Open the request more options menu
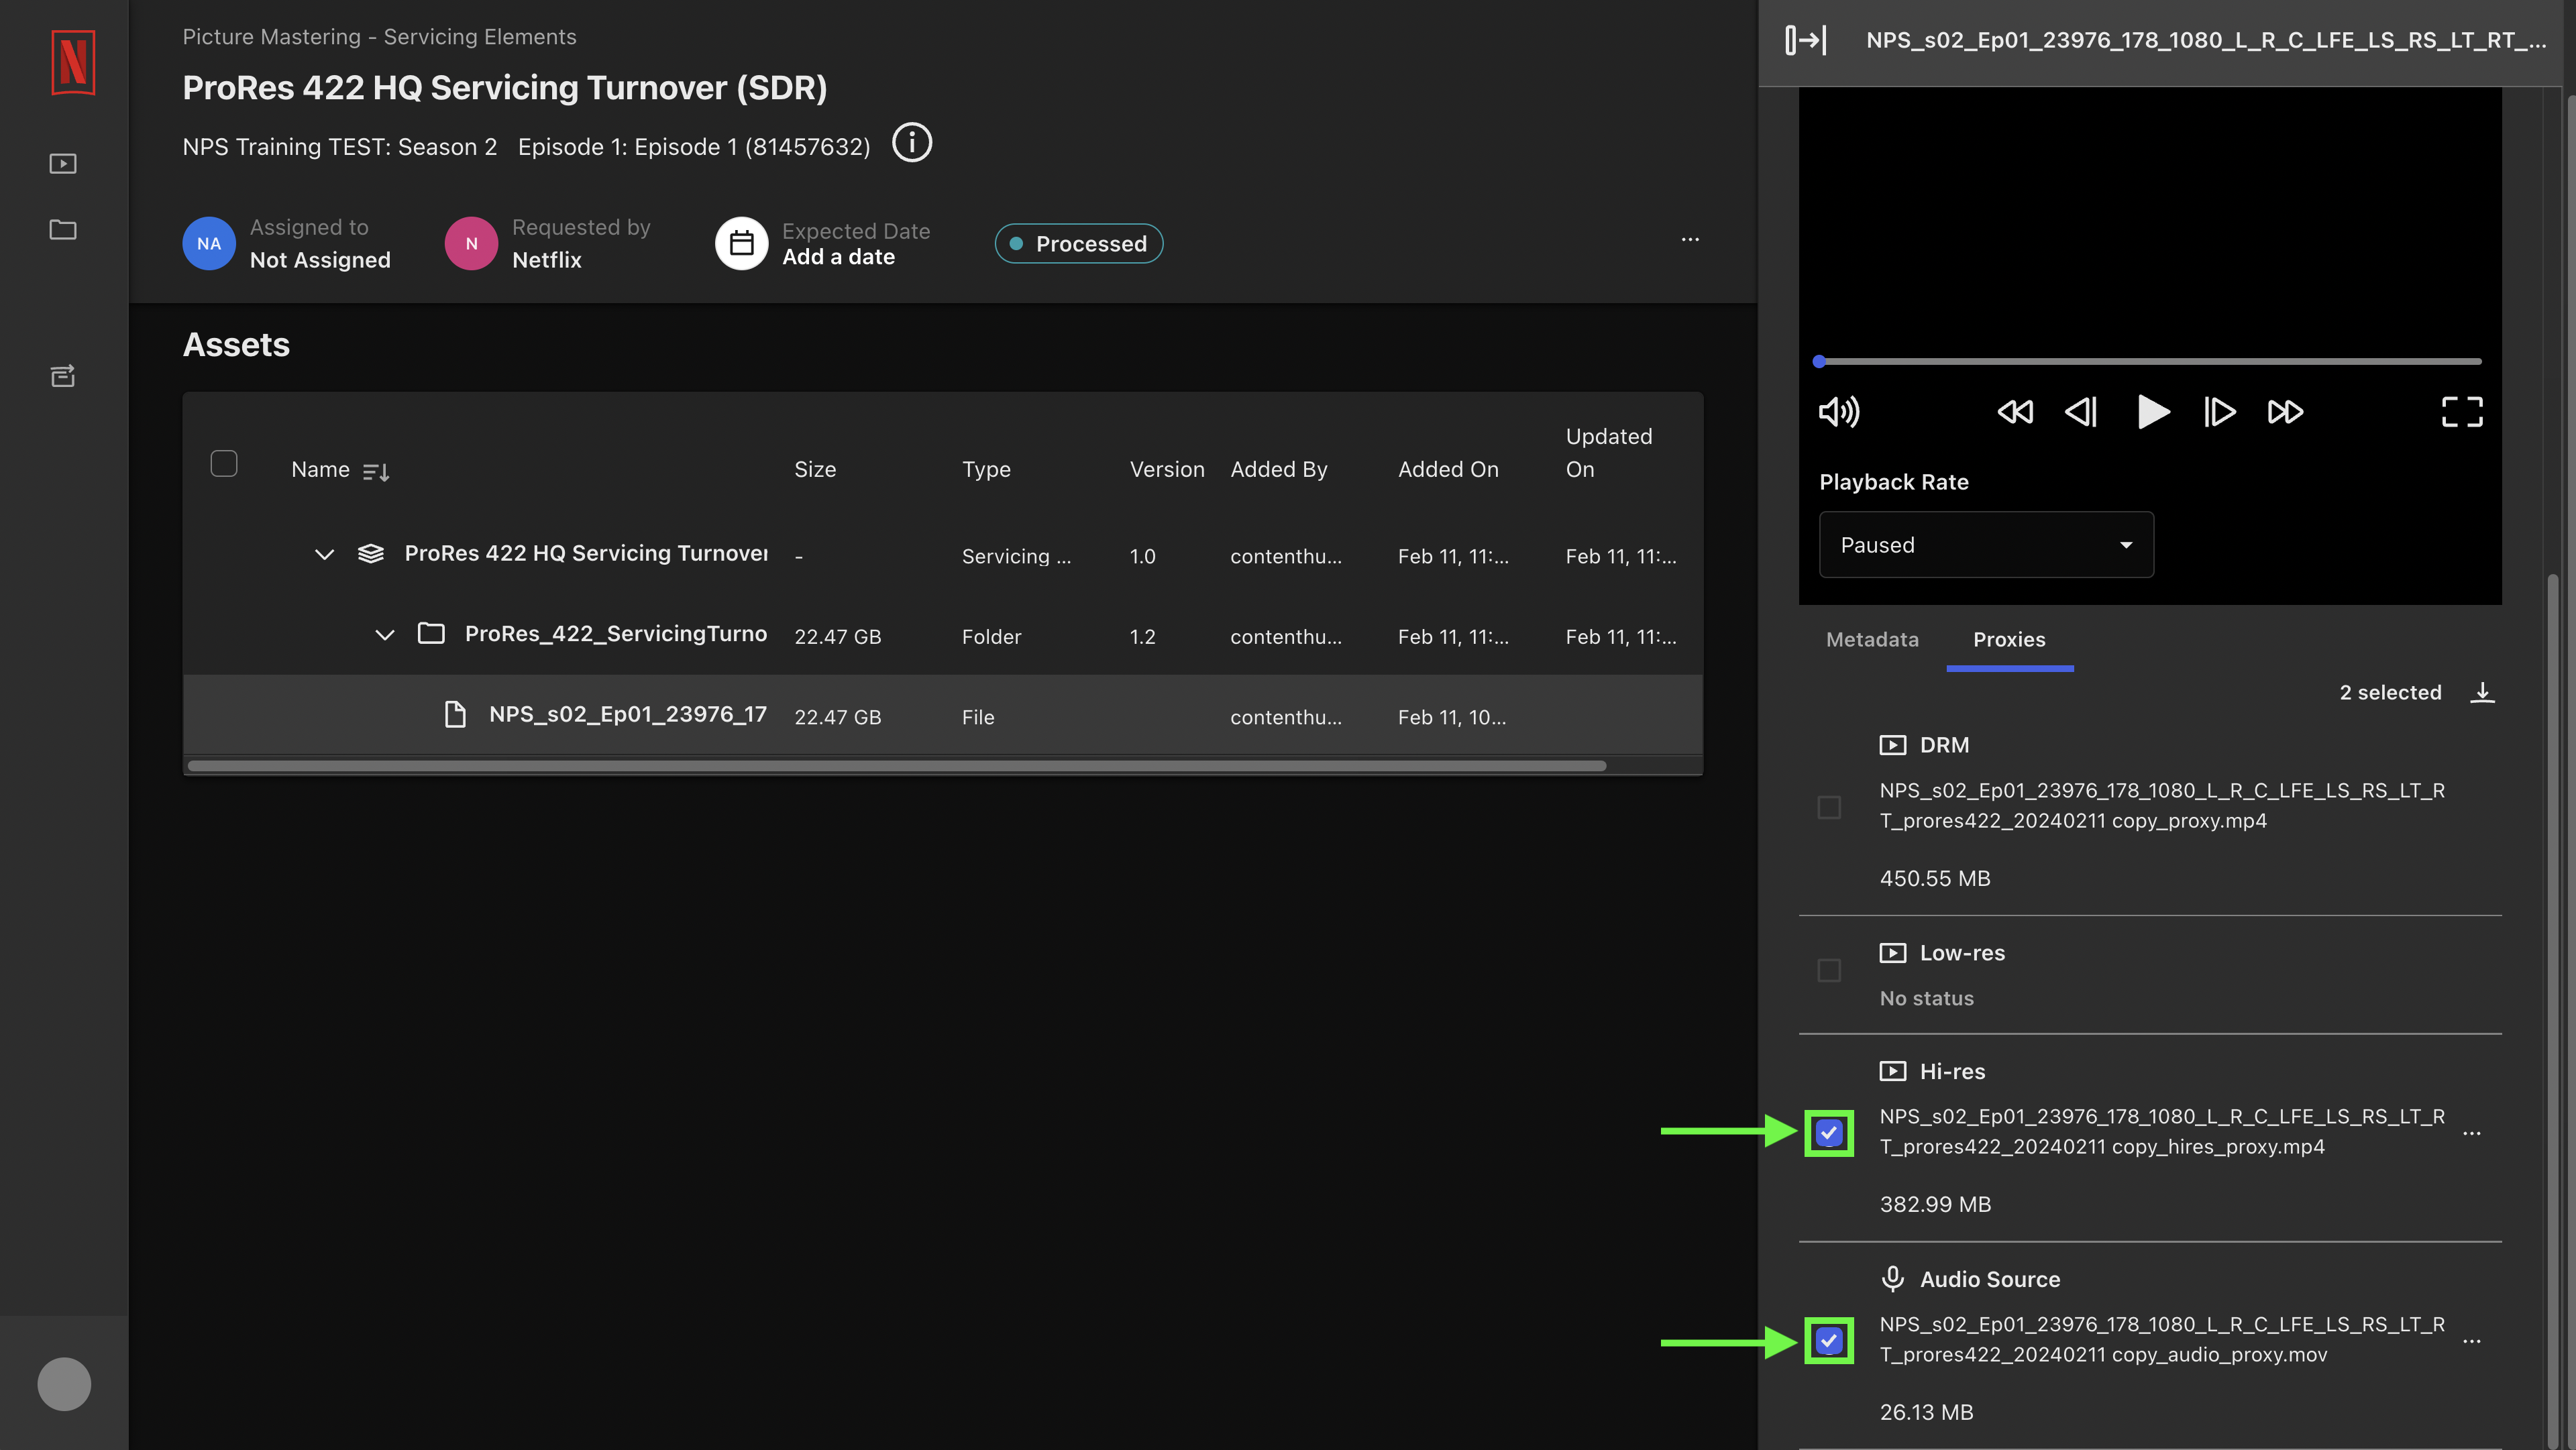 click(x=1690, y=240)
